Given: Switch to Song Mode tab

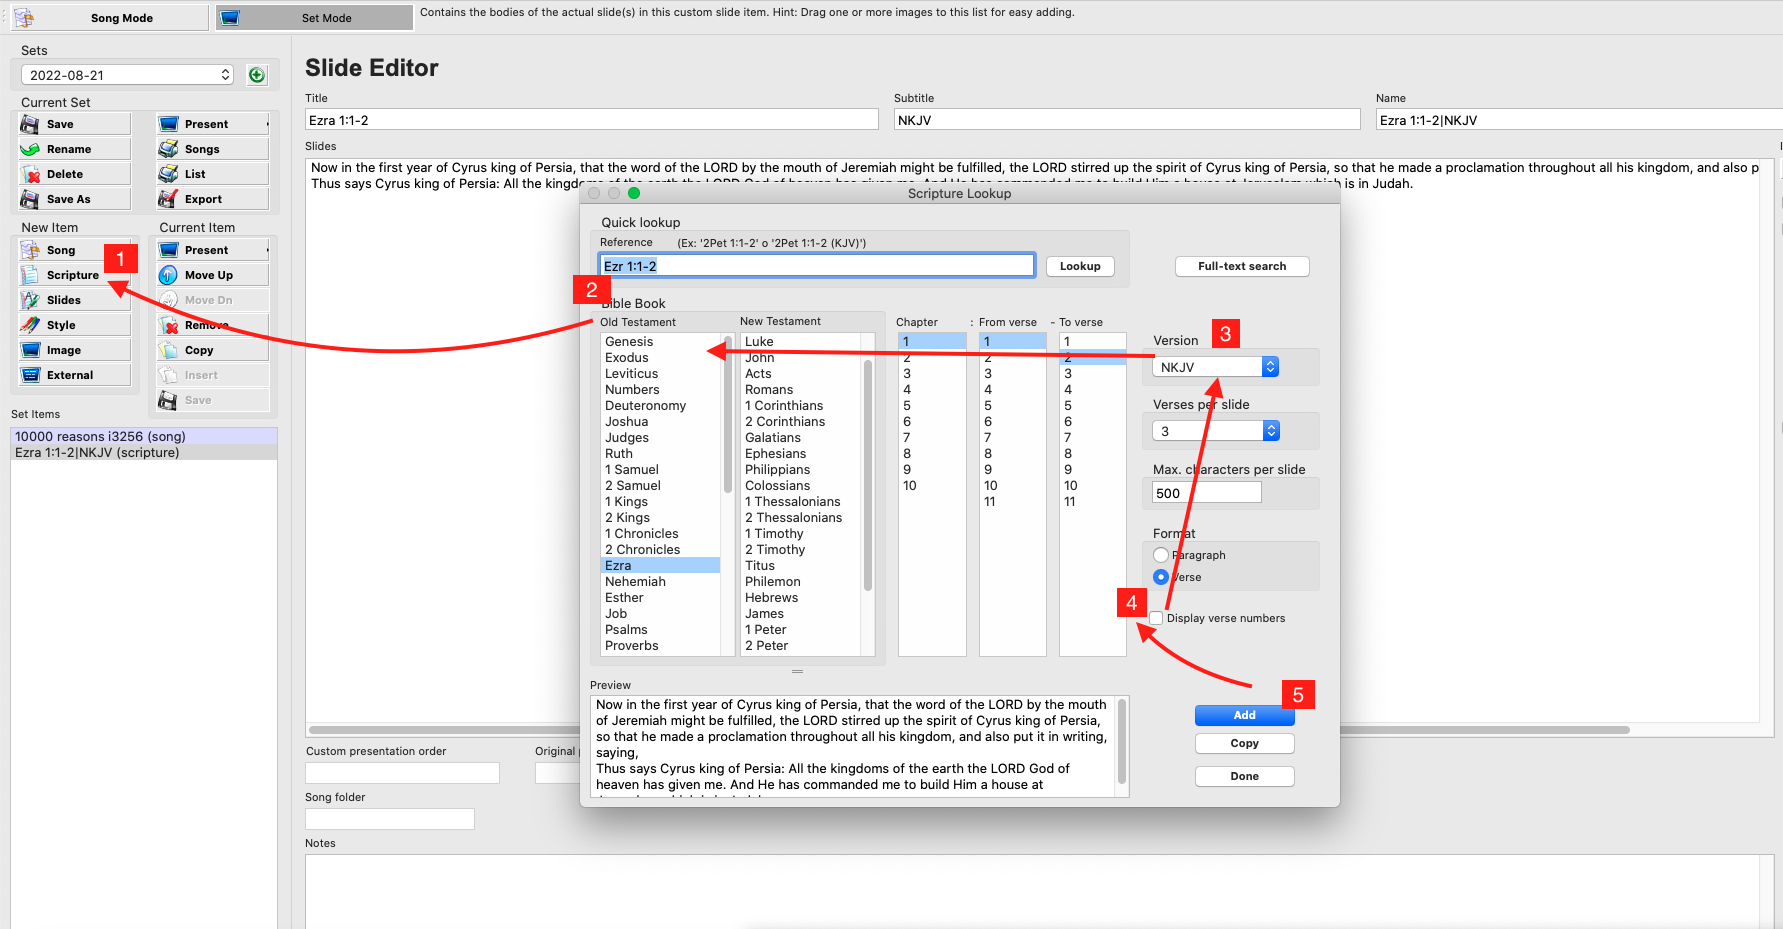Looking at the screenshot, I should [x=110, y=18].
